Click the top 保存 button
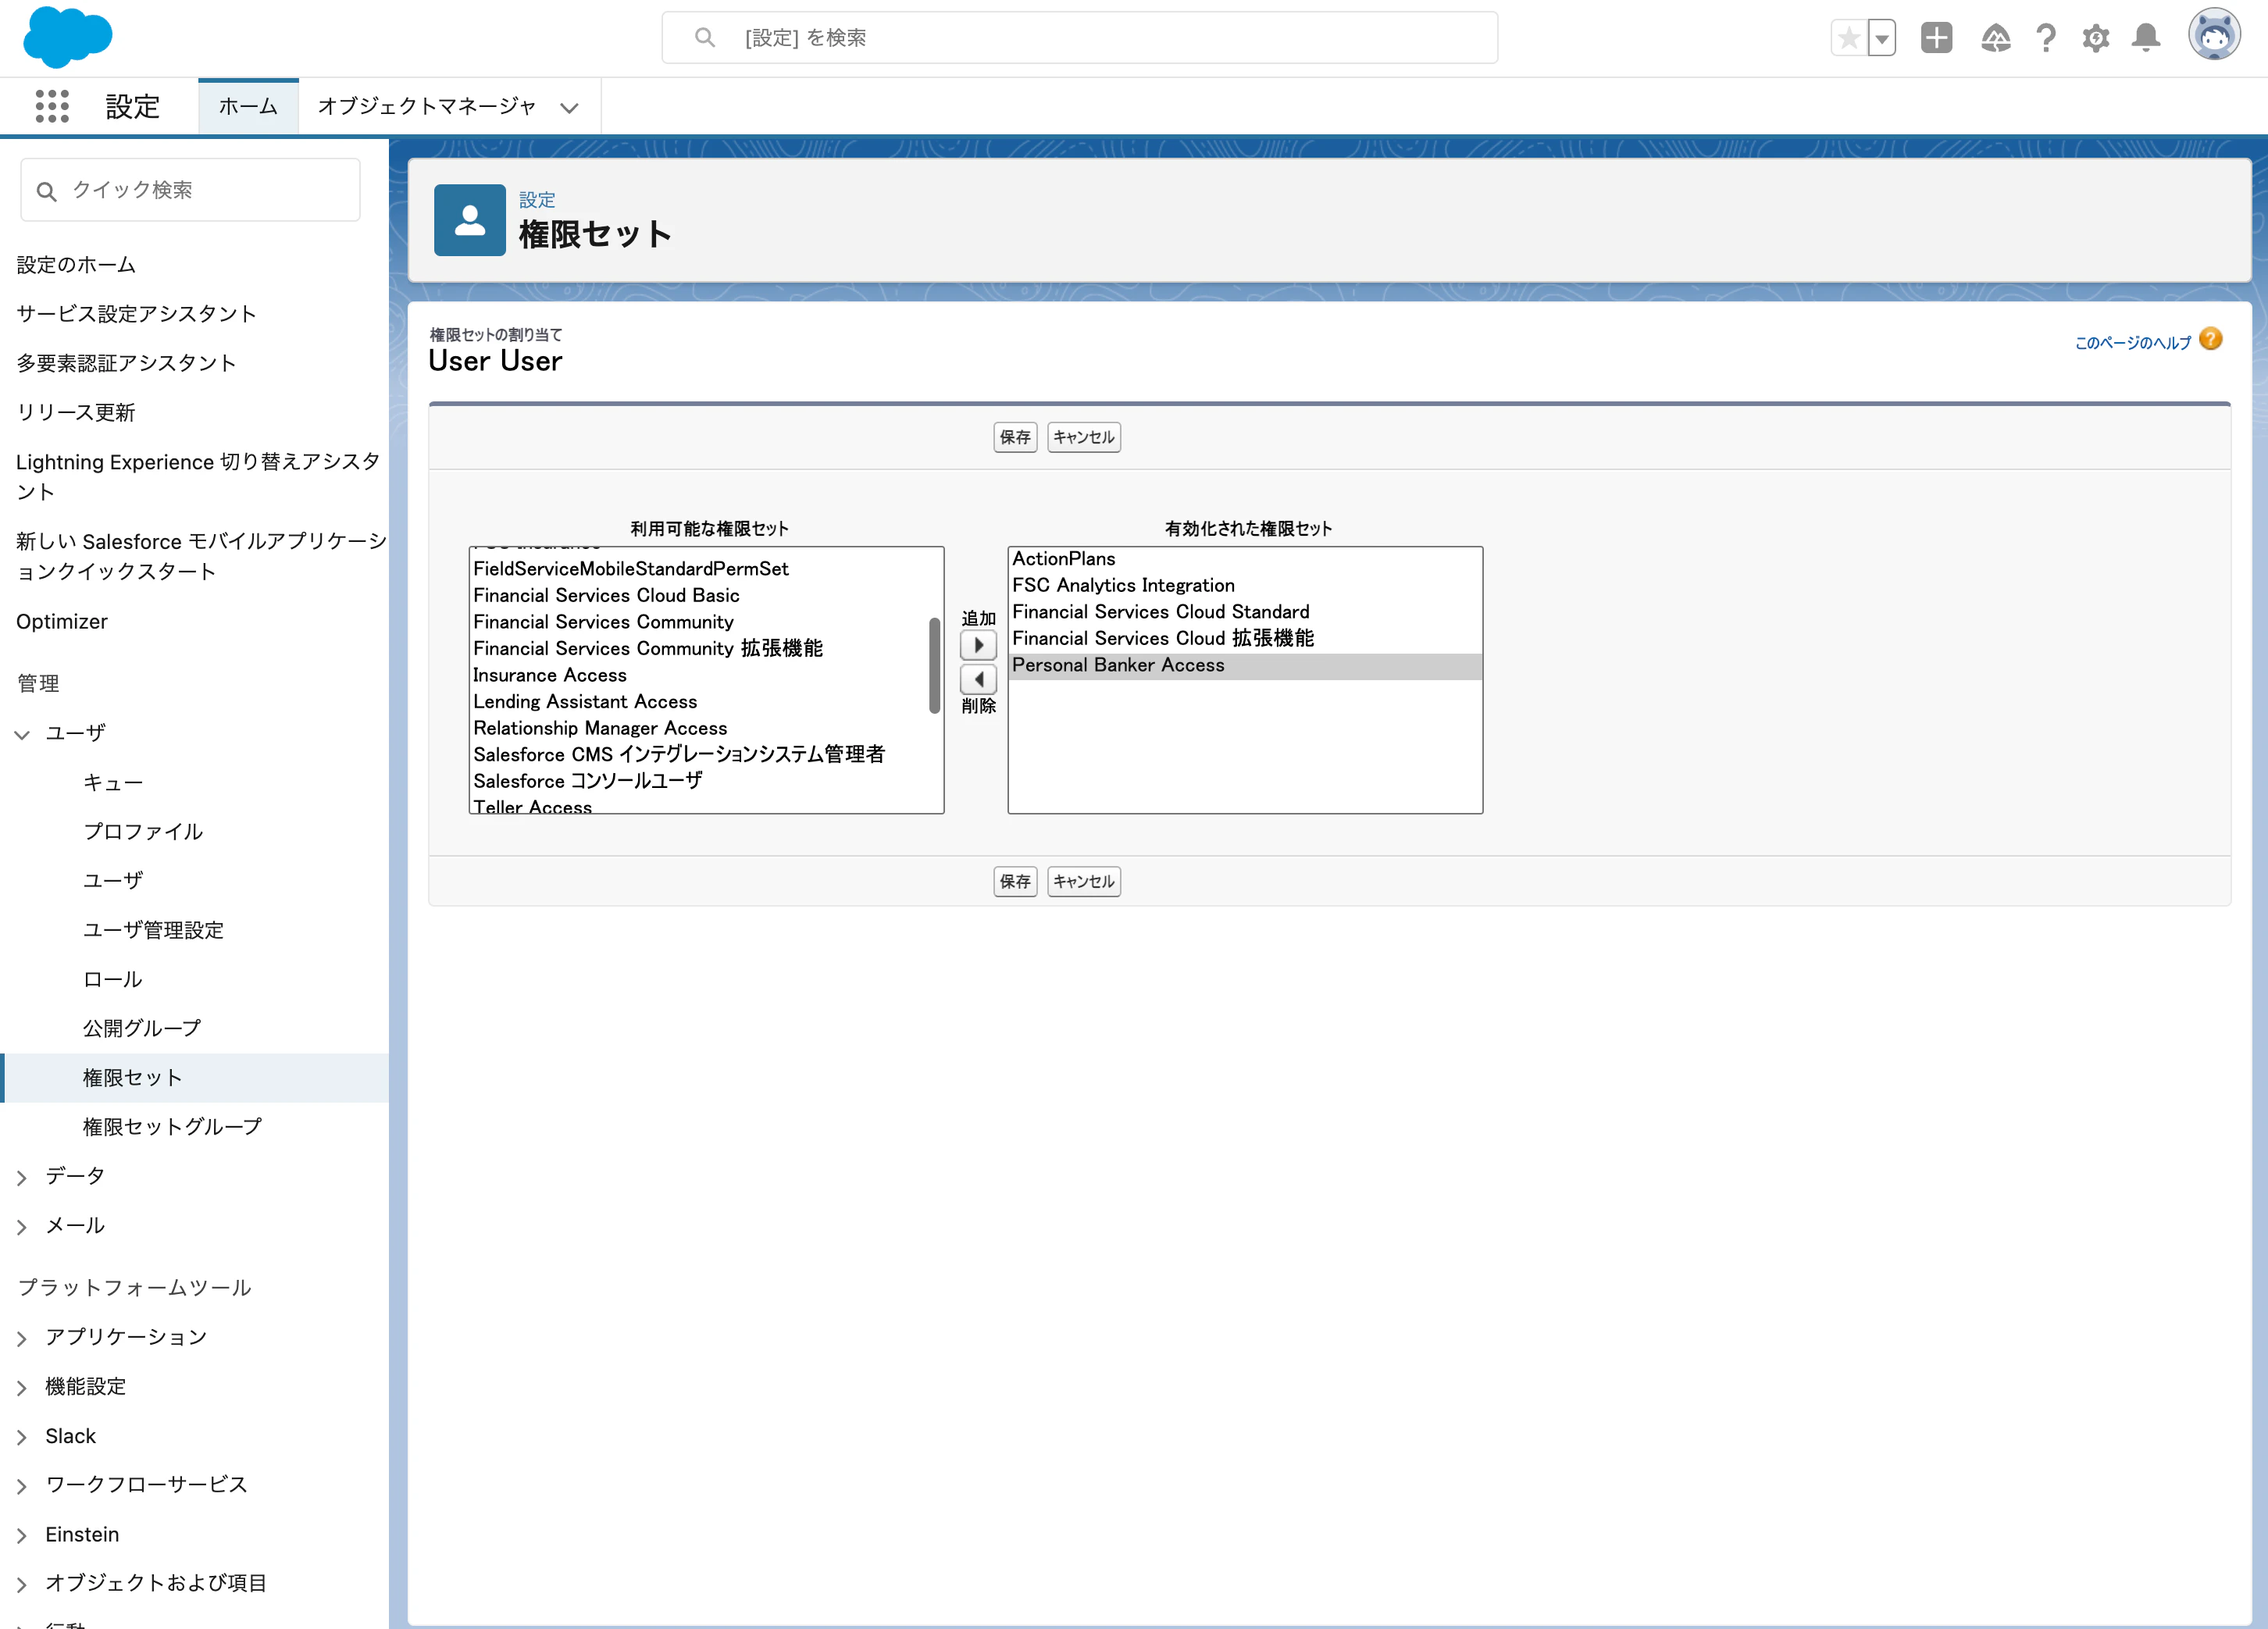 [1015, 437]
